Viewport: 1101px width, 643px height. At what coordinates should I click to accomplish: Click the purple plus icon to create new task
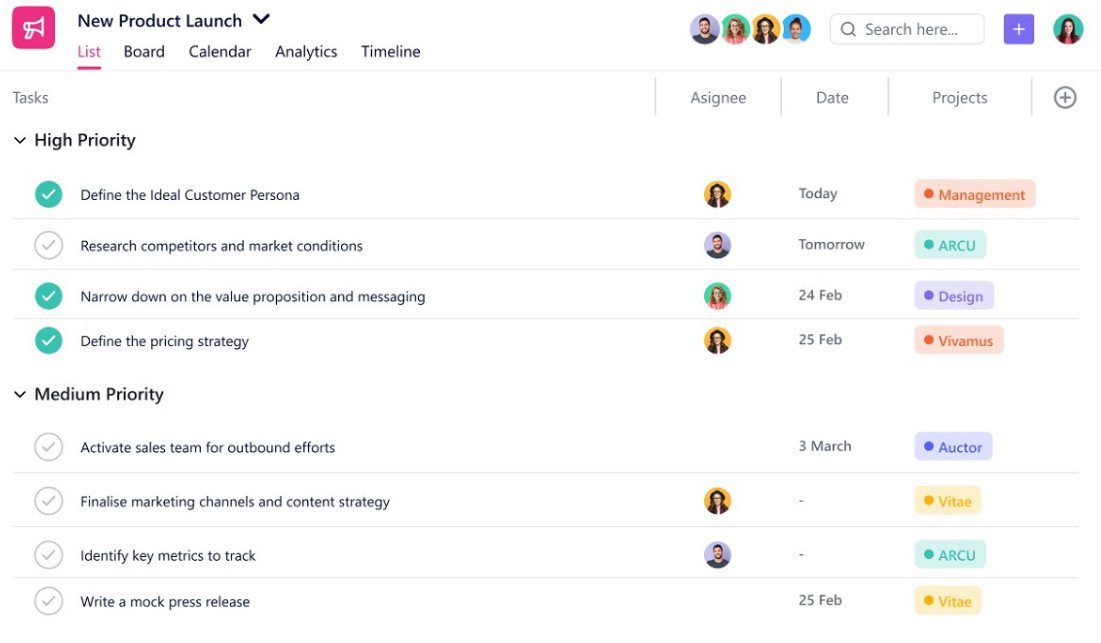1019,29
